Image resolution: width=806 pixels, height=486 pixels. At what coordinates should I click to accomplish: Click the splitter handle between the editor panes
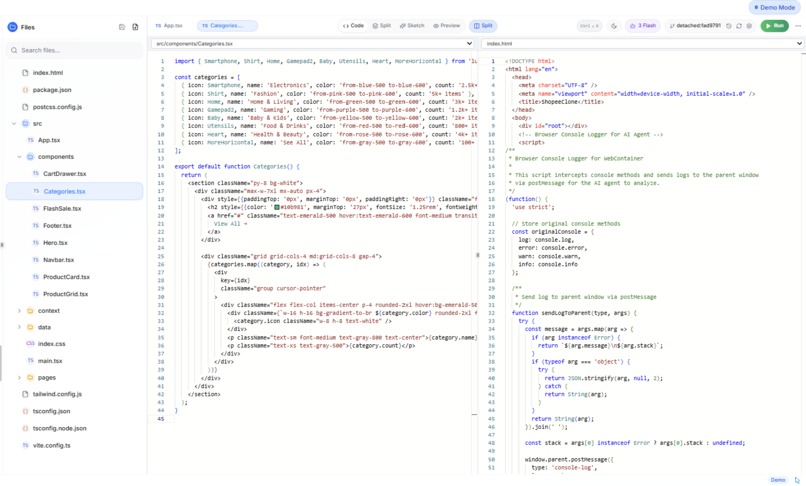pos(478,255)
